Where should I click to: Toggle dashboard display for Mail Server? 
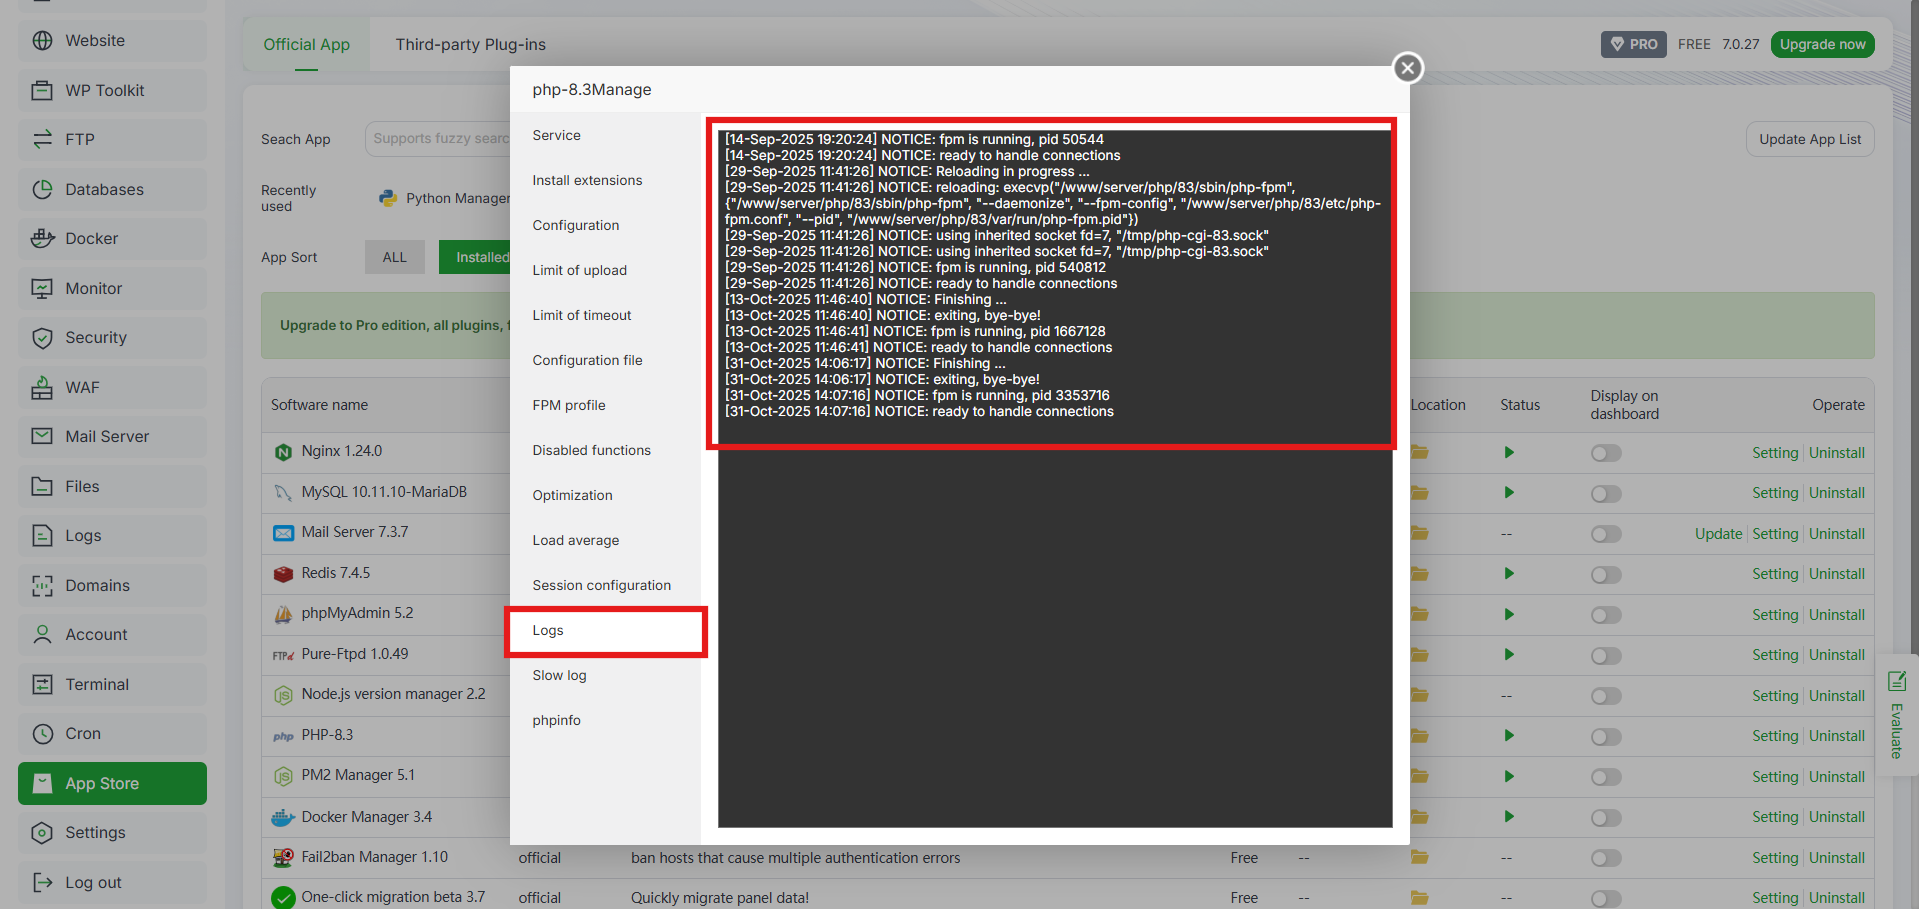click(x=1606, y=534)
